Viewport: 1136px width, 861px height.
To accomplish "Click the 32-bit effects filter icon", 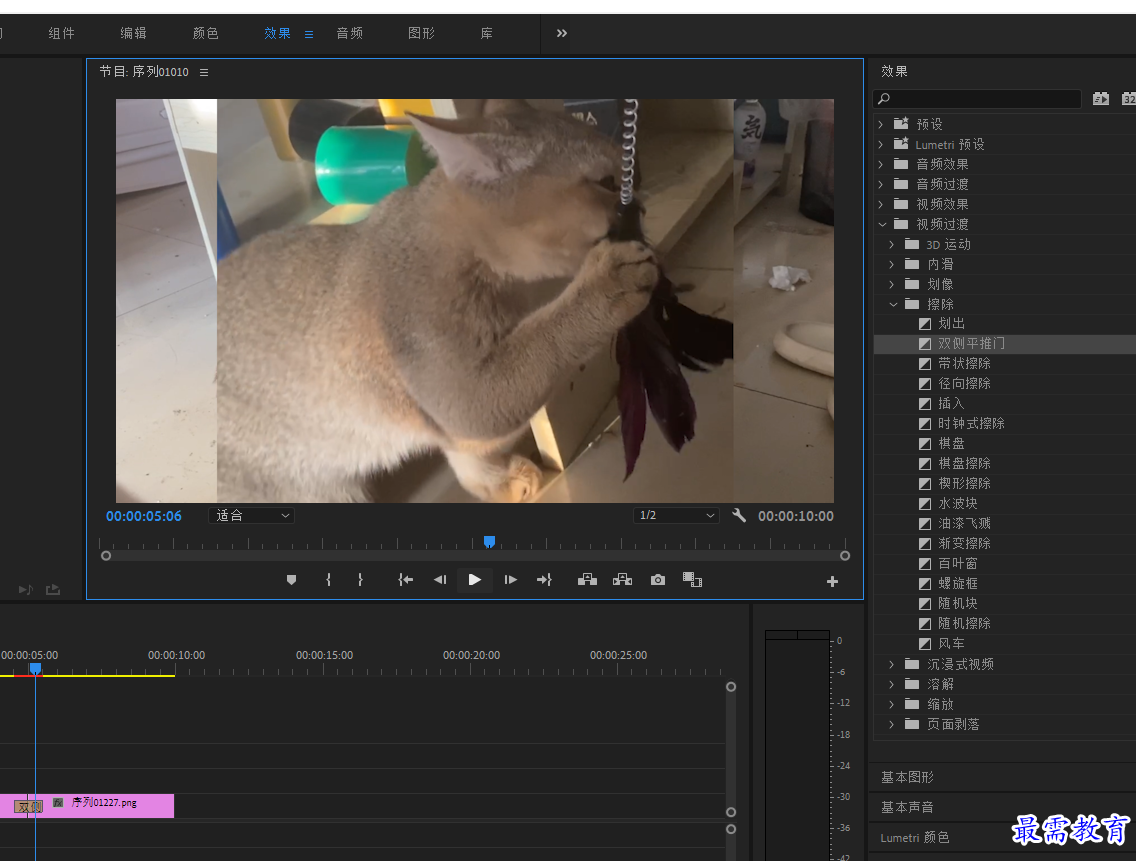I will [1129, 99].
